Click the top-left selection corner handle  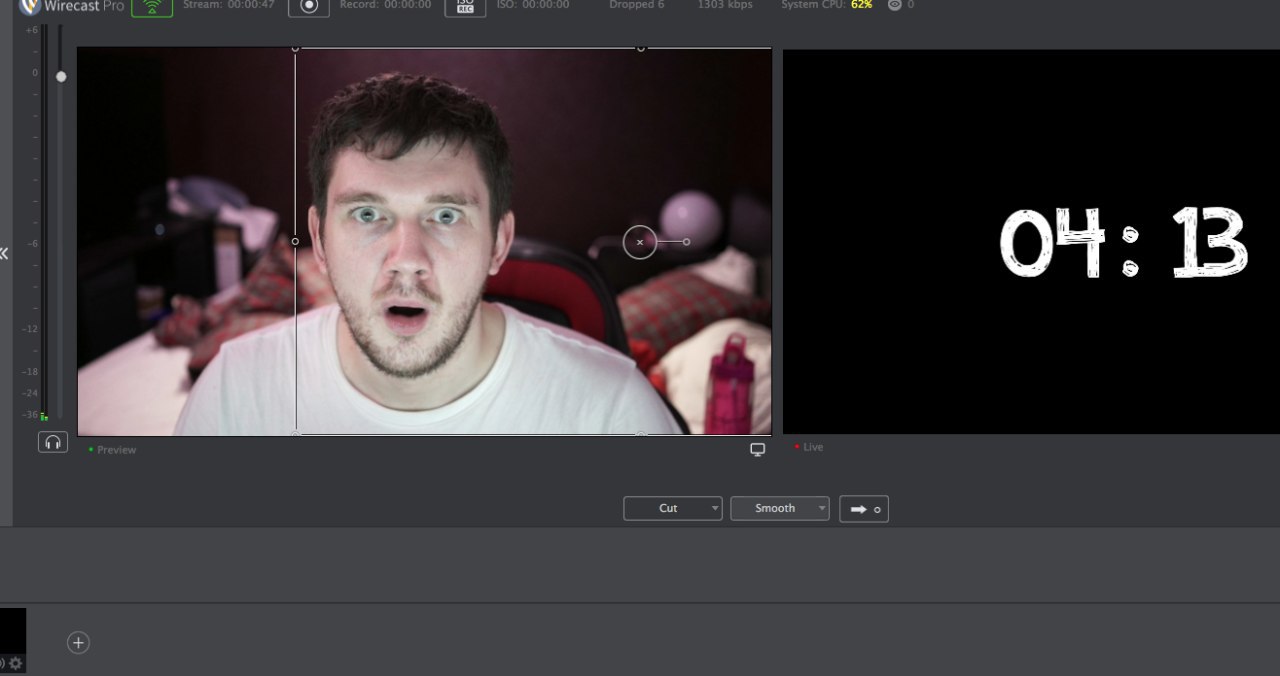tap(295, 48)
